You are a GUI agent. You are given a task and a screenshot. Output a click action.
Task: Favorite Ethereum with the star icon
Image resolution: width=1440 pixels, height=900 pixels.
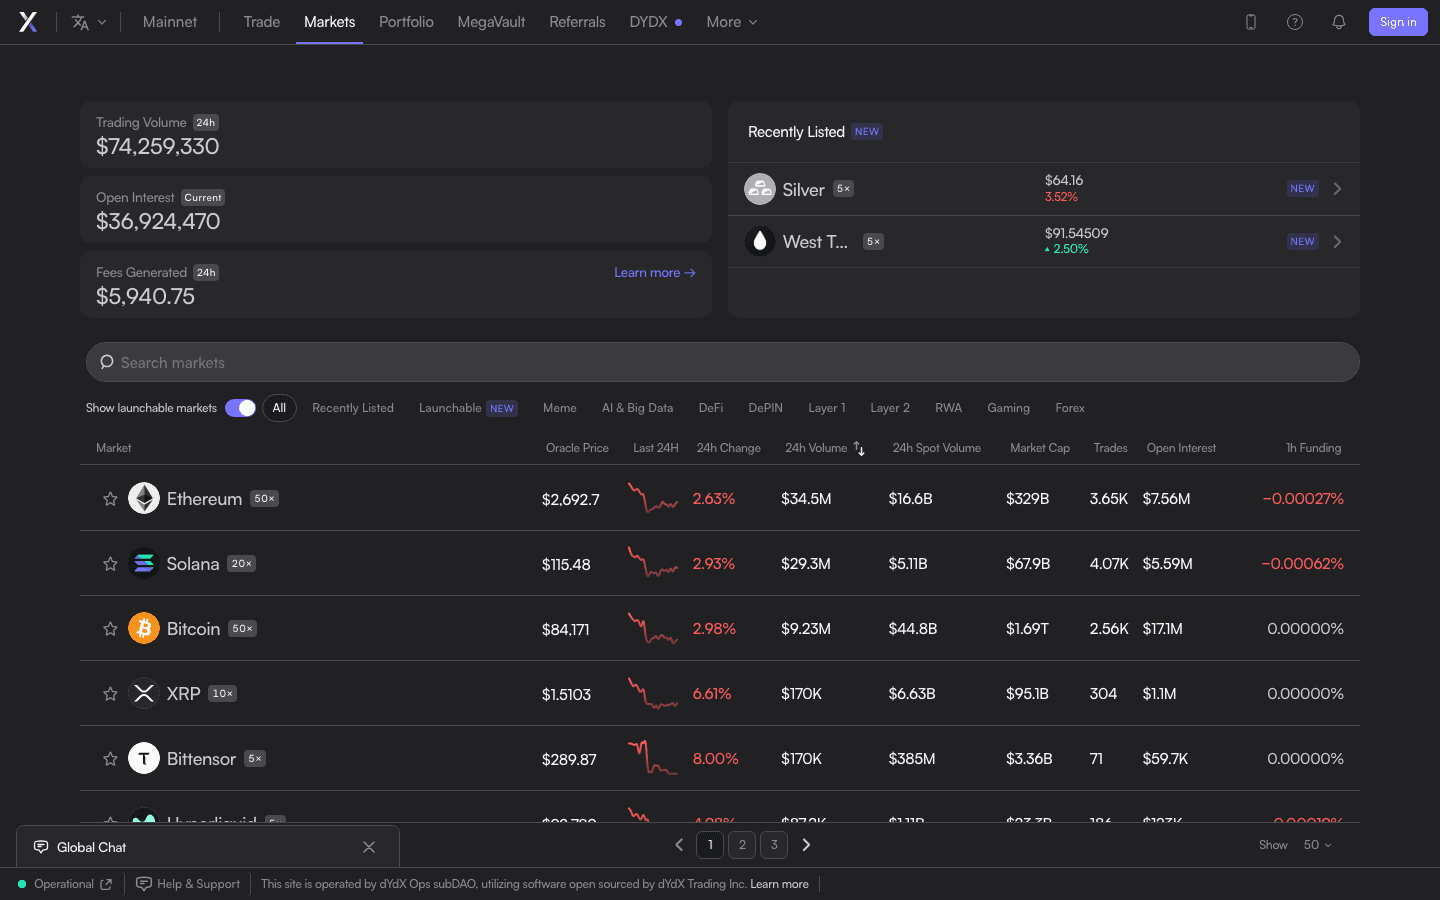(110, 498)
